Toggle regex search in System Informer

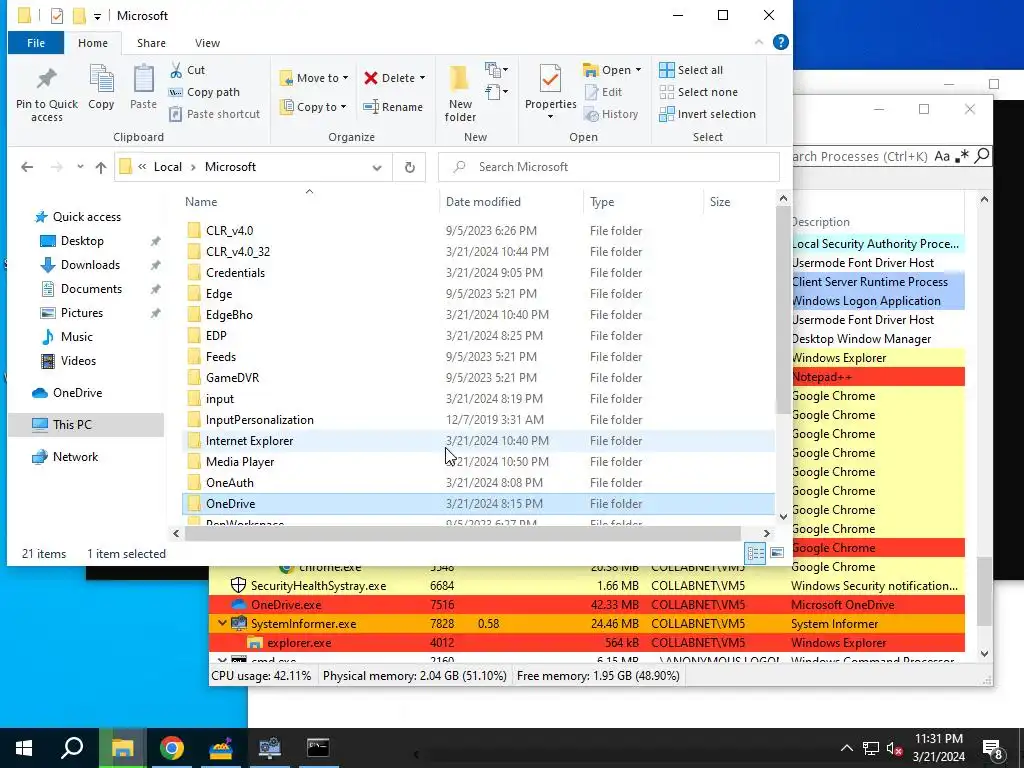click(x=961, y=156)
